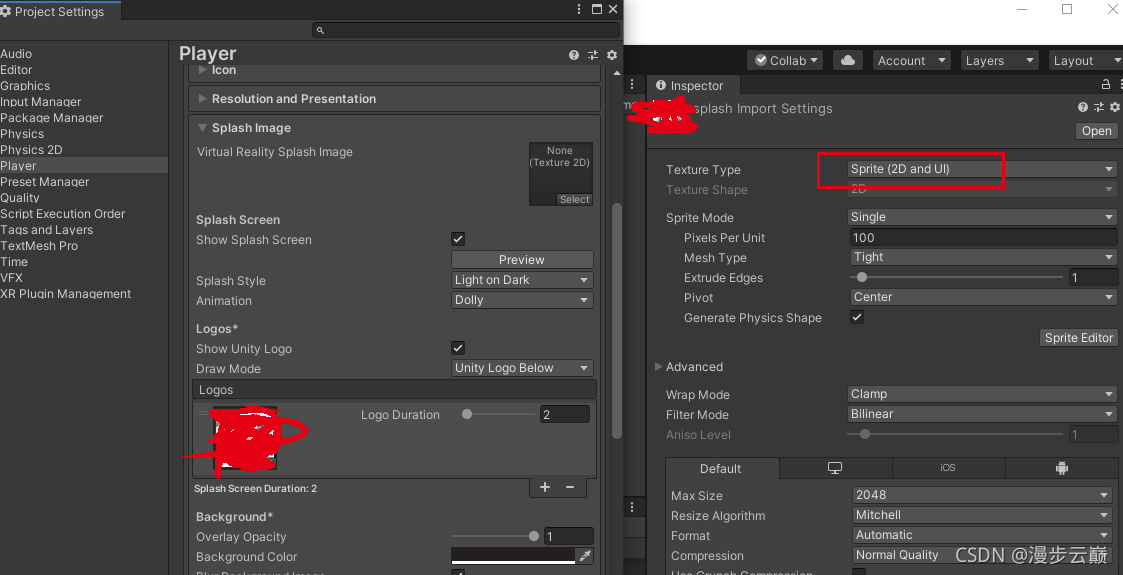This screenshot has width=1123, height=575.
Task: Toggle Show Splash Screen checkbox
Action: (x=458, y=239)
